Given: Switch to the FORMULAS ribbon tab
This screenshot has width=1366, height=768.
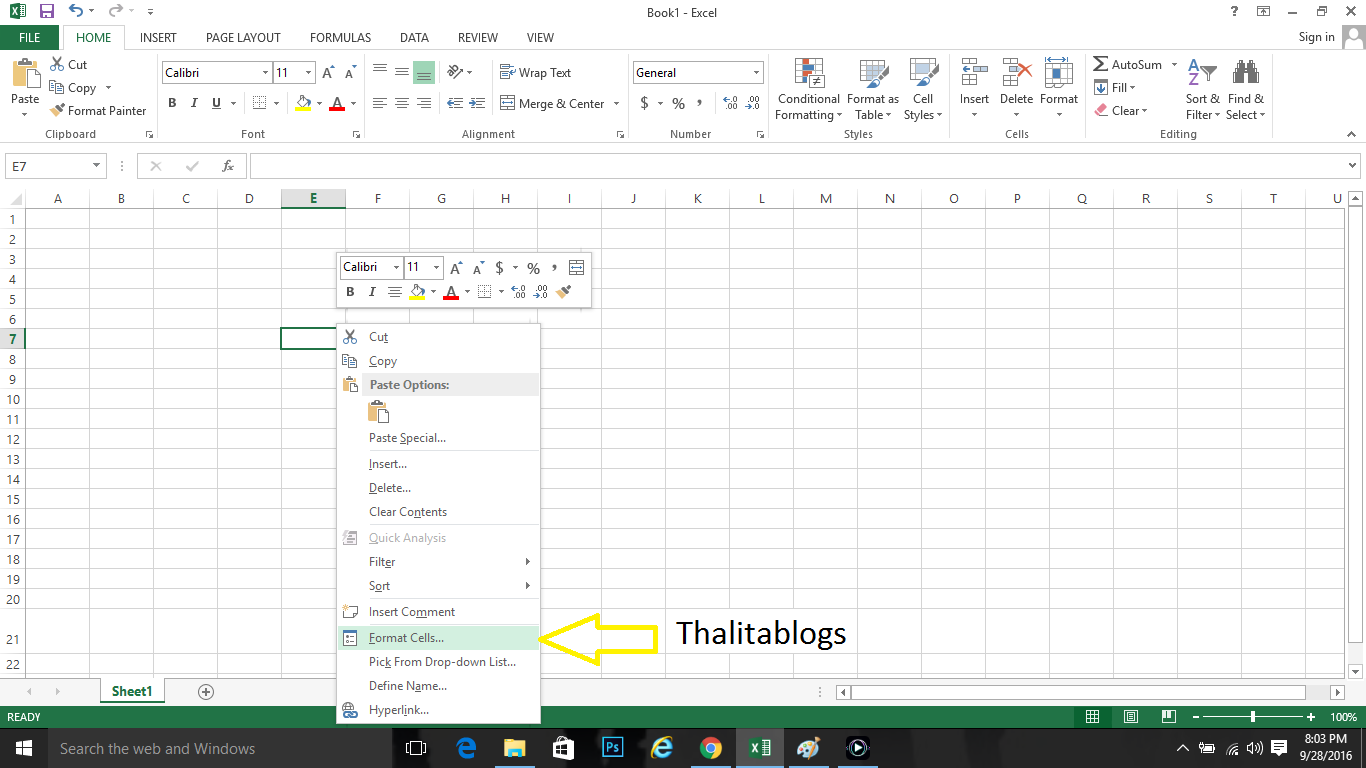Looking at the screenshot, I should 340,37.
